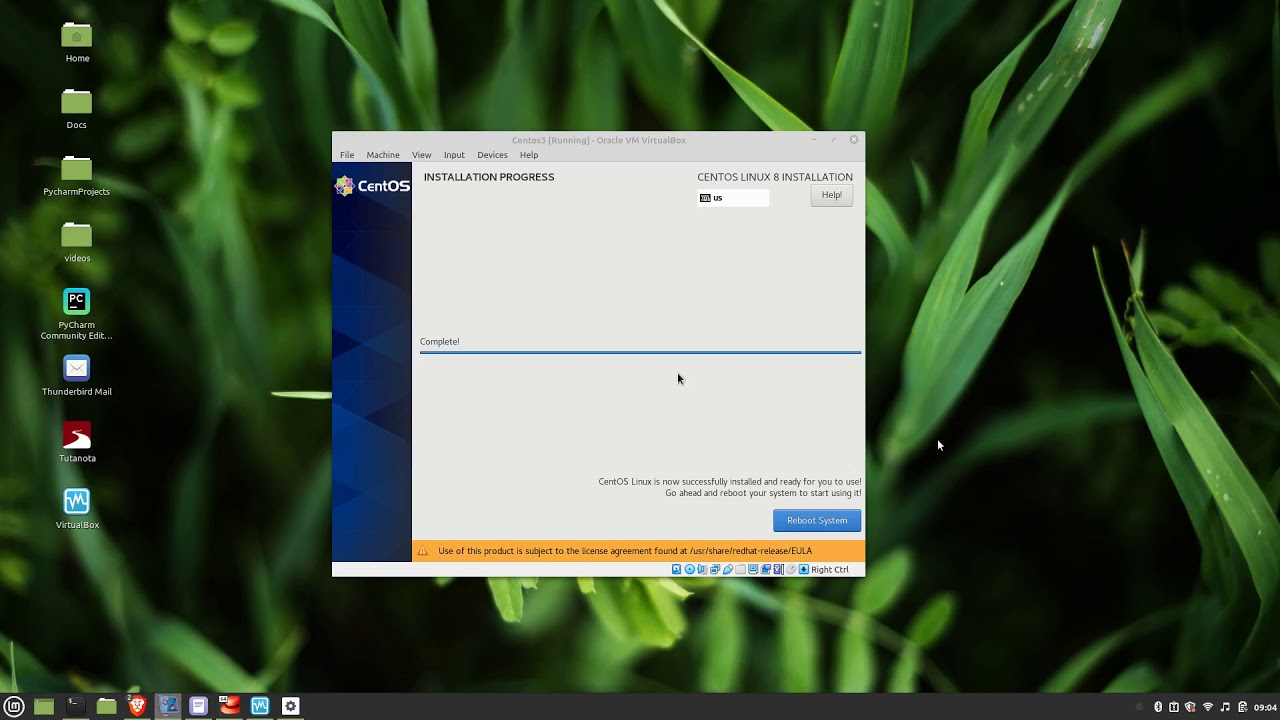Click the installation progress bar

click(640, 352)
